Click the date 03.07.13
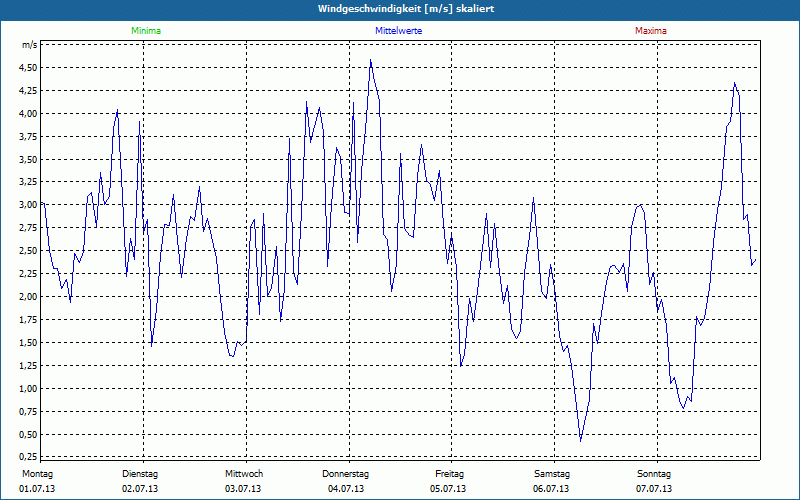 pyautogui.click(x=243, y=489)
